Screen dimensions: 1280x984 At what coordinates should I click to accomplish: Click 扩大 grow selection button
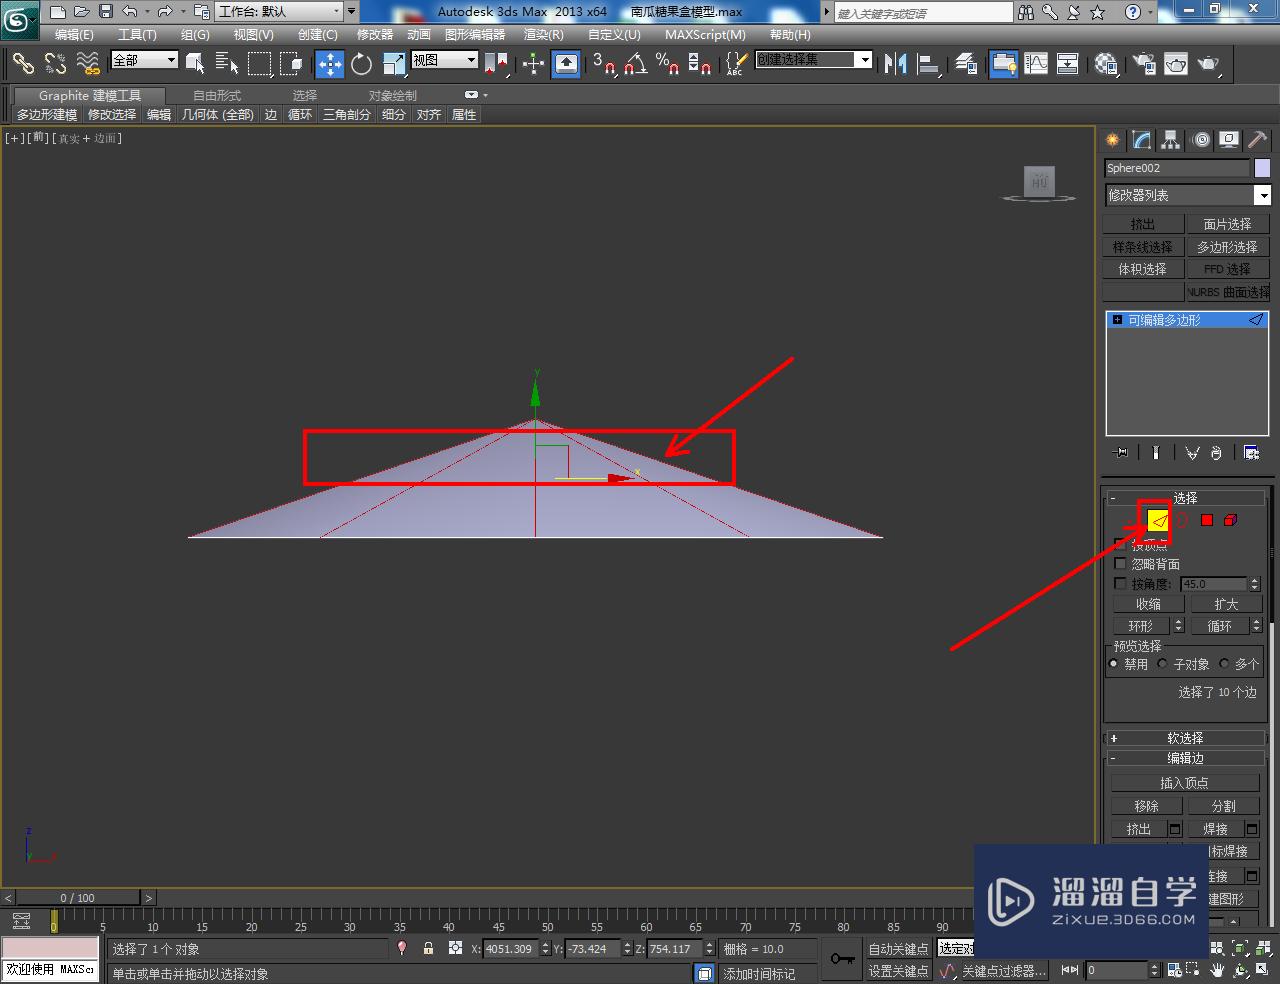tap(1226, 604)
